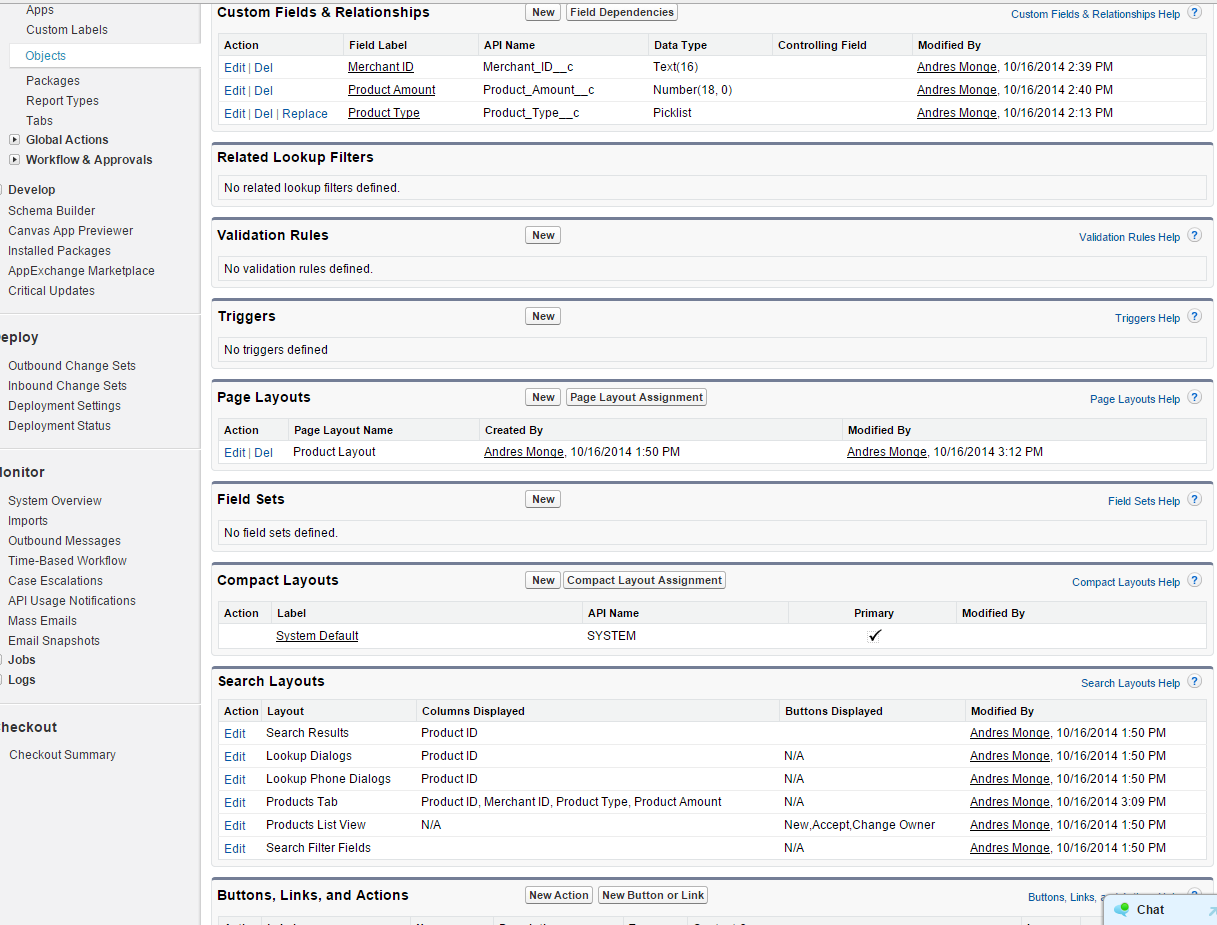Click help icon beside Field Sets Help
The width and height of the screenshot is (1217, 925).
click(1194, 500)
